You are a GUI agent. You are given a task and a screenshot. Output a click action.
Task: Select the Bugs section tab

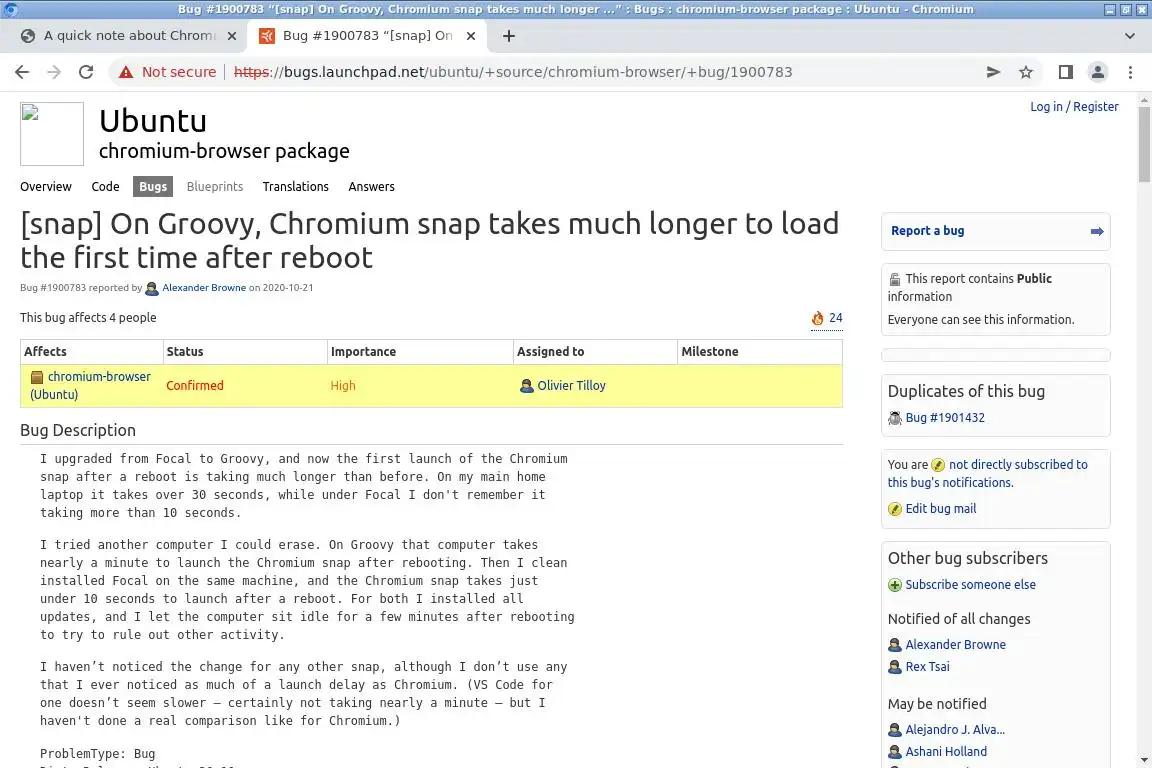[153, 187]
